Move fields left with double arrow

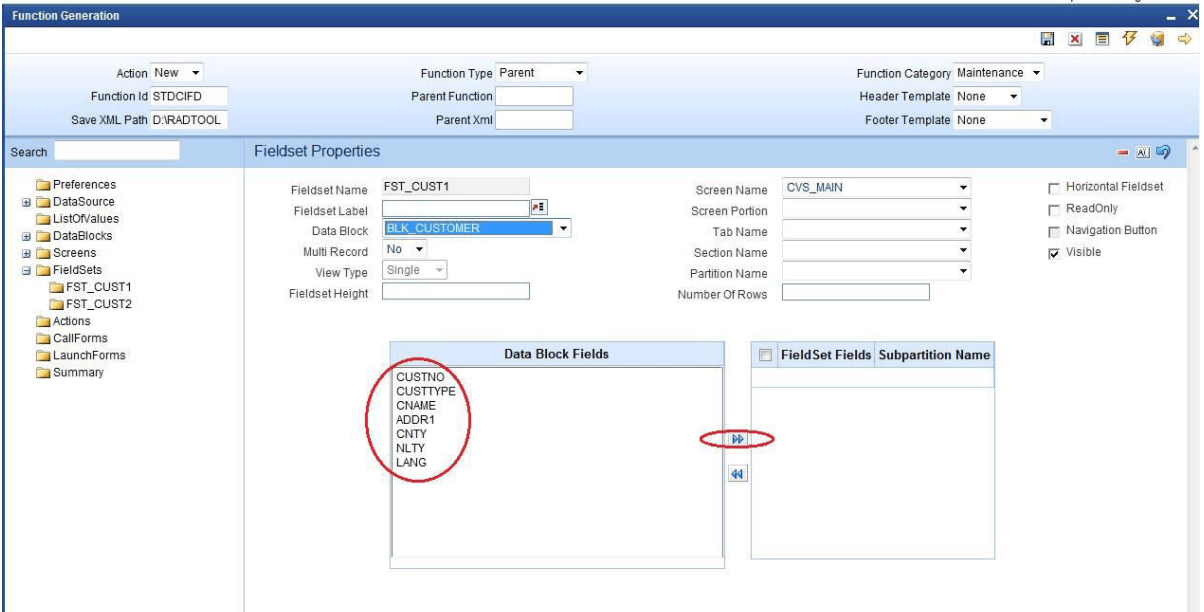click(x=738, y=475)
